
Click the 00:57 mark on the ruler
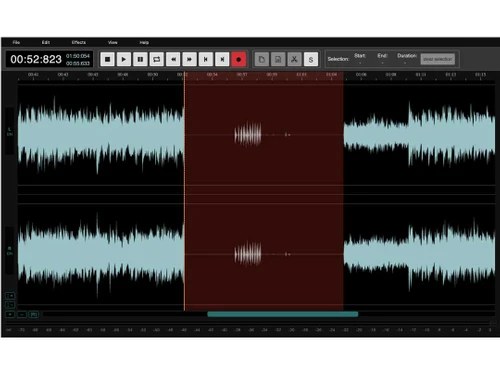click(242, 75)
